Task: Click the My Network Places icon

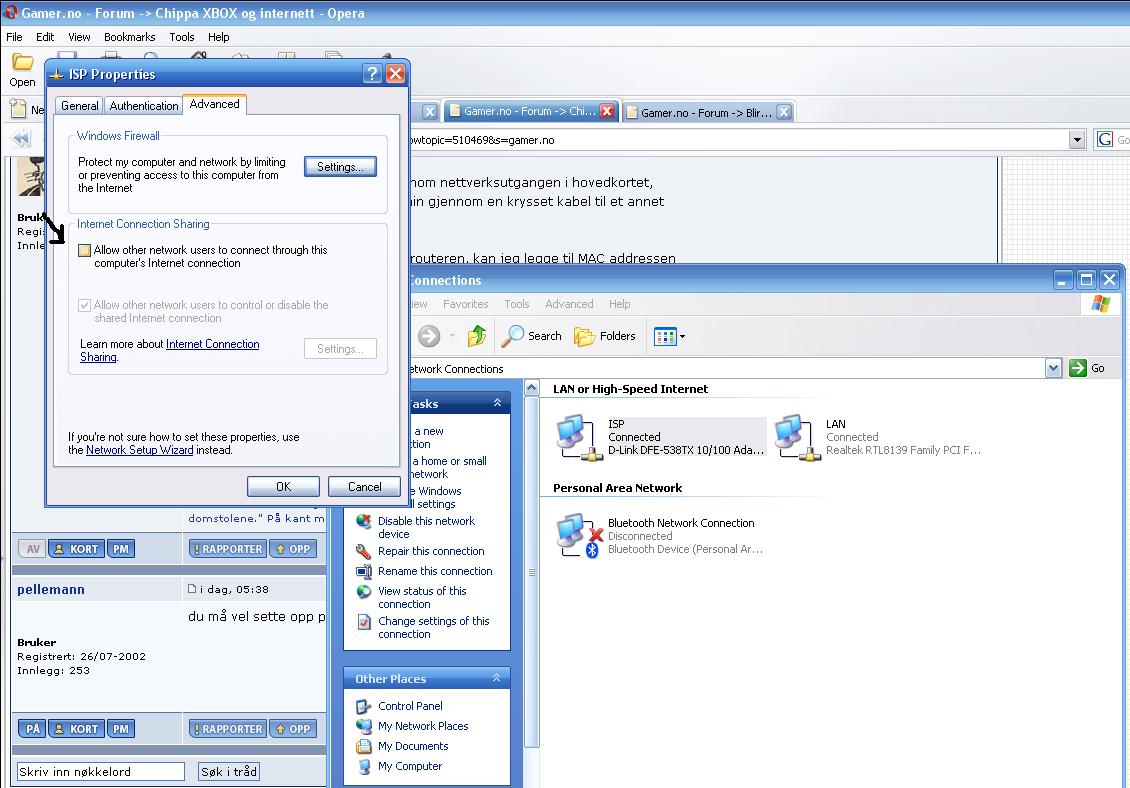Action: tap(364, 726)
